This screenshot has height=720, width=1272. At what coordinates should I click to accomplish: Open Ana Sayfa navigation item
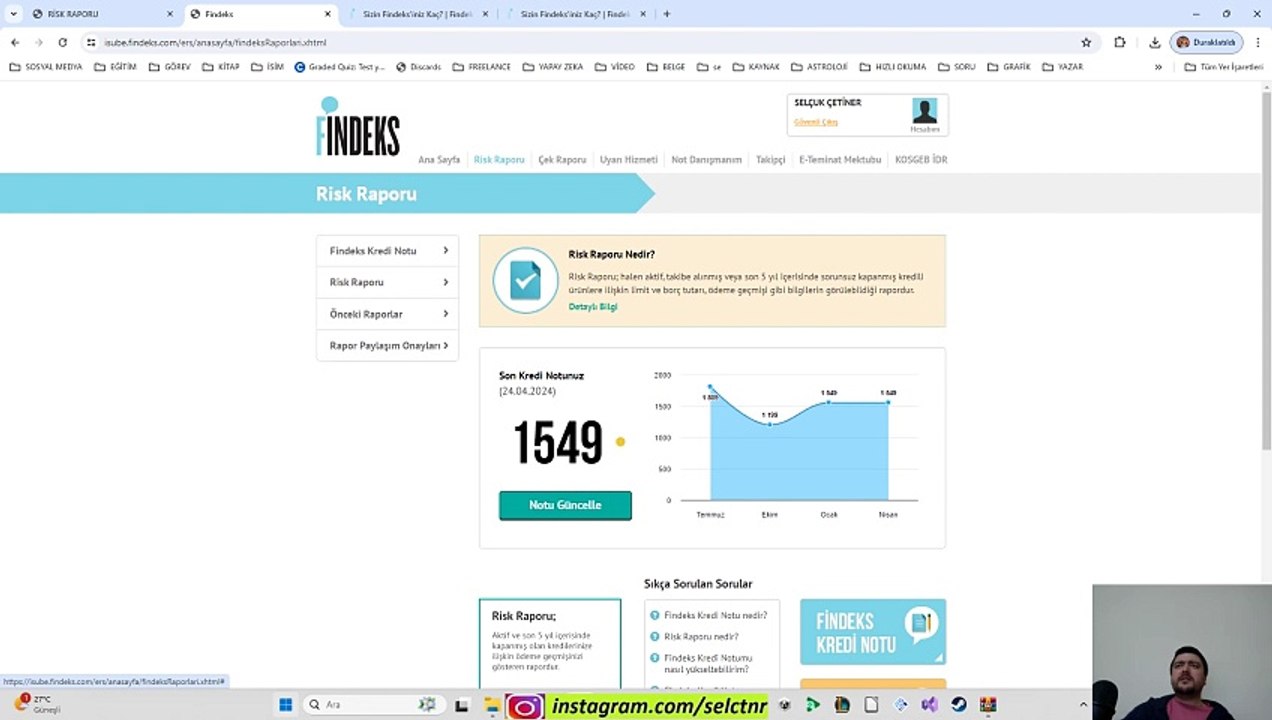tap(439, 160)
